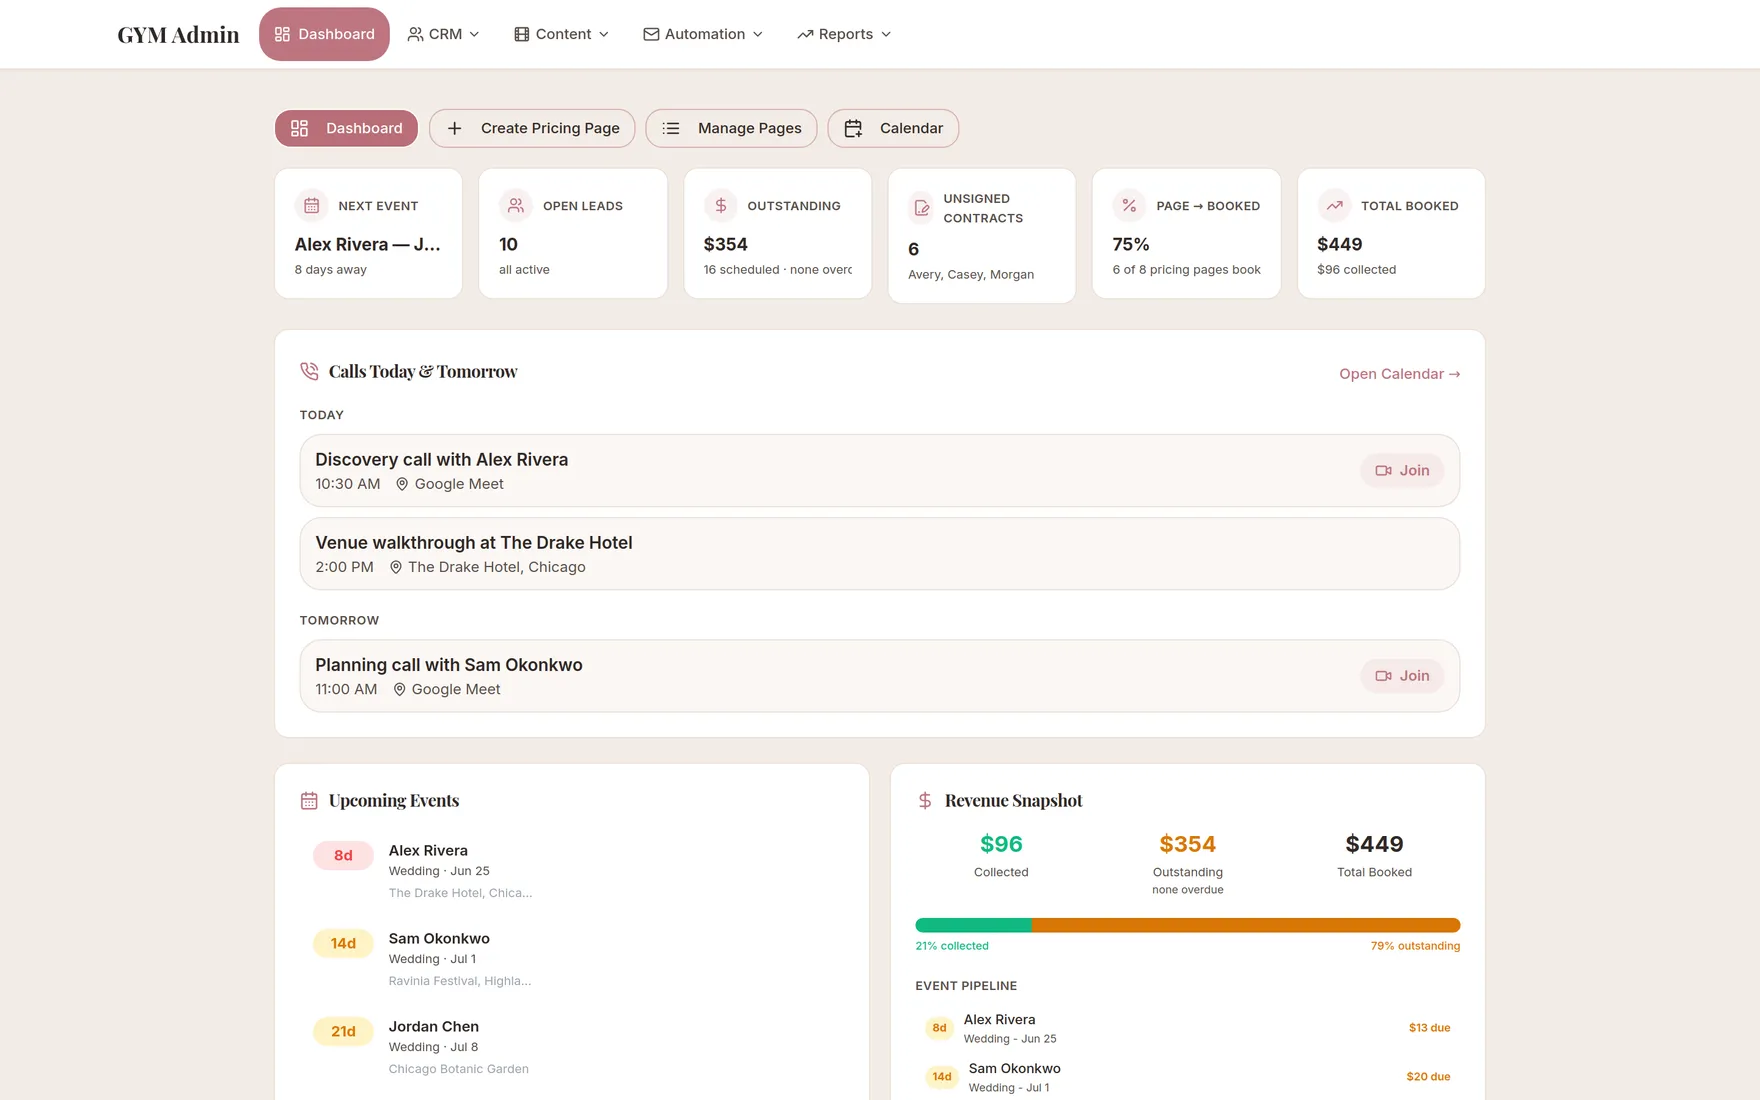Screen dimensions: 1760x1100
Task: Click the calendar-plus icon in Calendar button
Action: [x=853, y=128]
